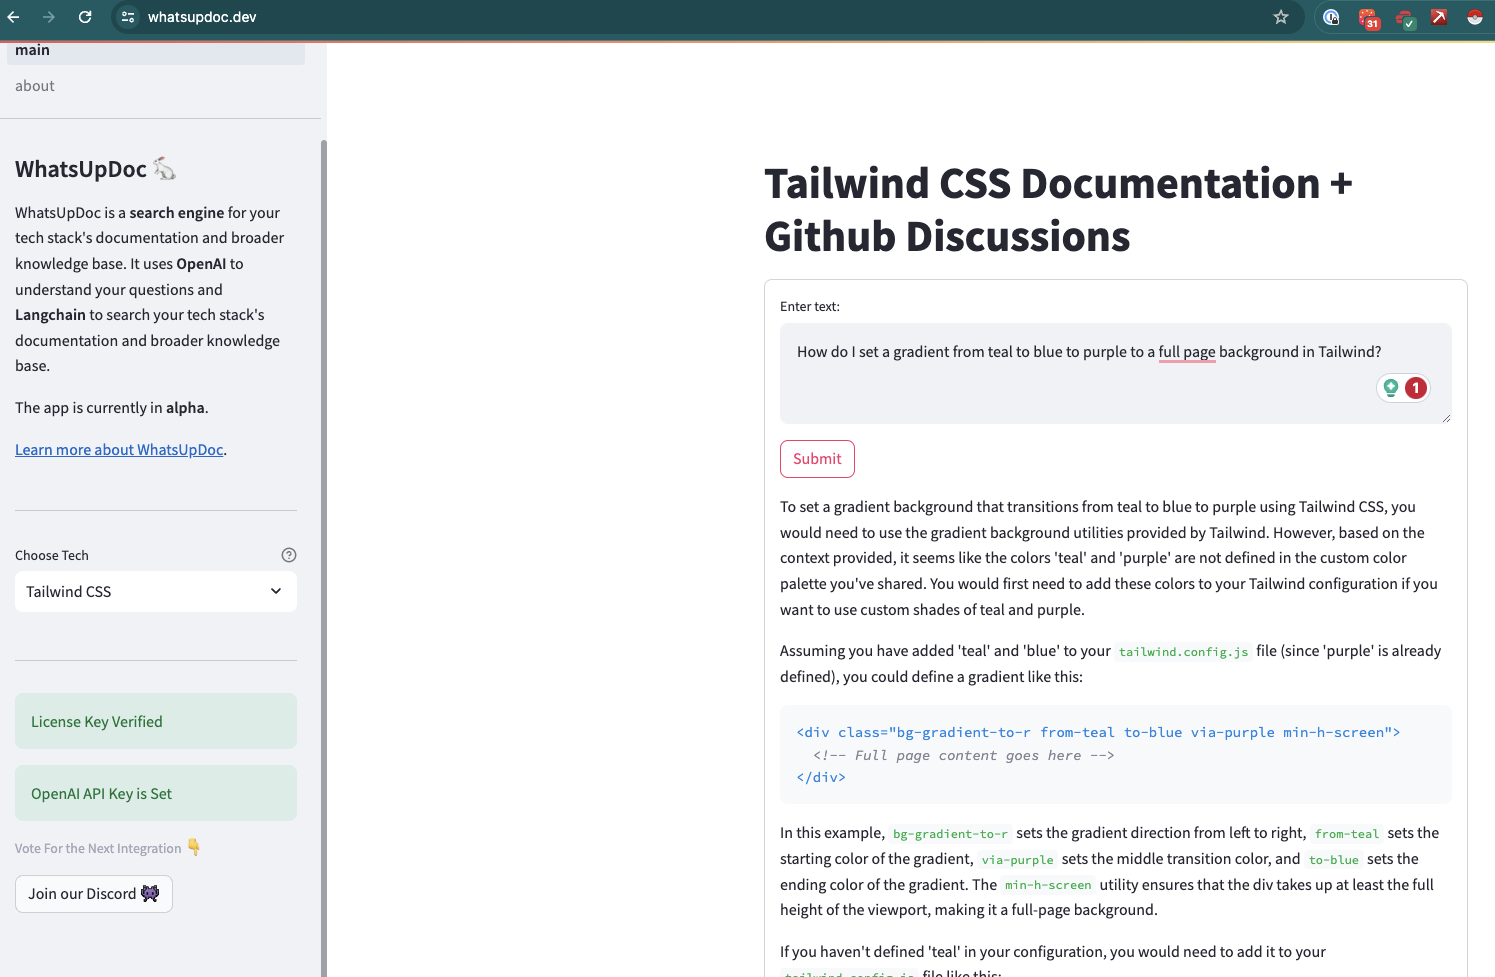Open Learn more about WhatsUpDoc link
1495x977 pixels.
click(119, 450)
